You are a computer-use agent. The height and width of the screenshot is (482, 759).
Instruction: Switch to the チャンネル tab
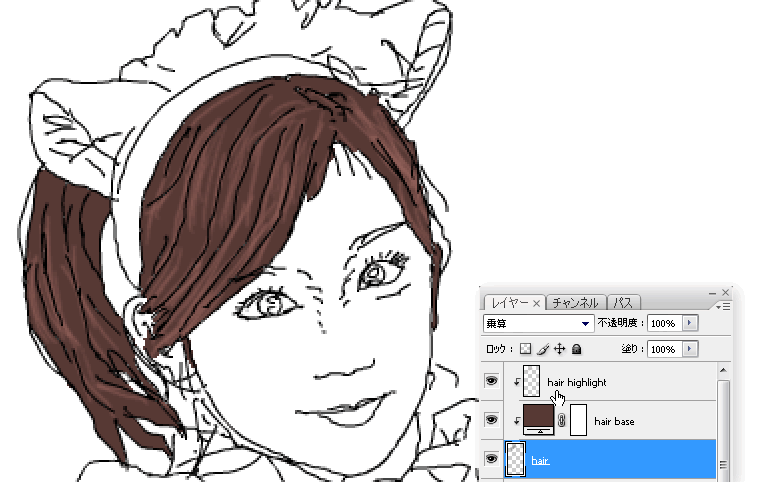pos(575,303)
